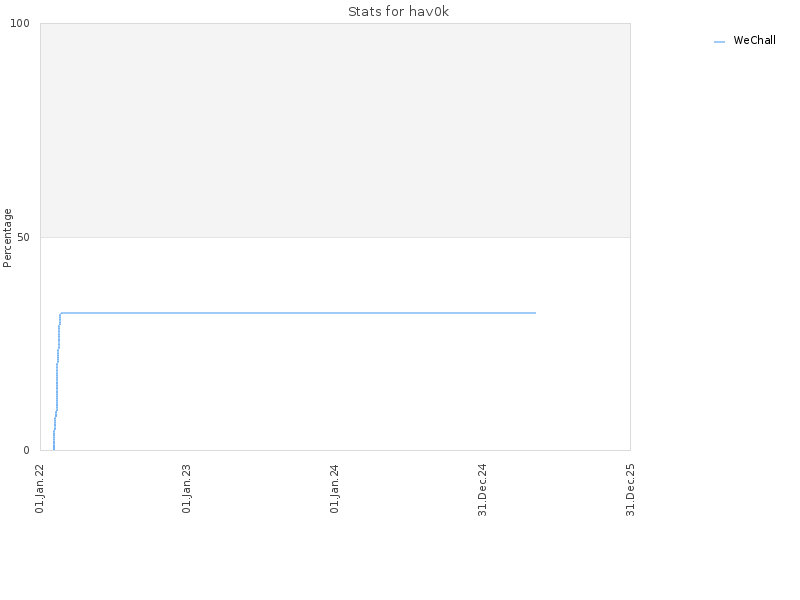The height and width of the screenshot is (600, 800).
Task: Click the right end of WeChall line
Action: [x=535, y=313]
